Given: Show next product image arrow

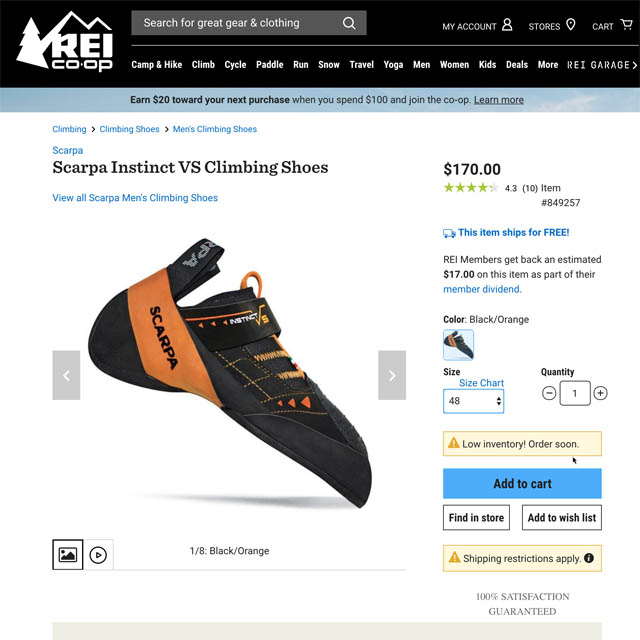Looking at the screenshot, I should pos(392,375).
